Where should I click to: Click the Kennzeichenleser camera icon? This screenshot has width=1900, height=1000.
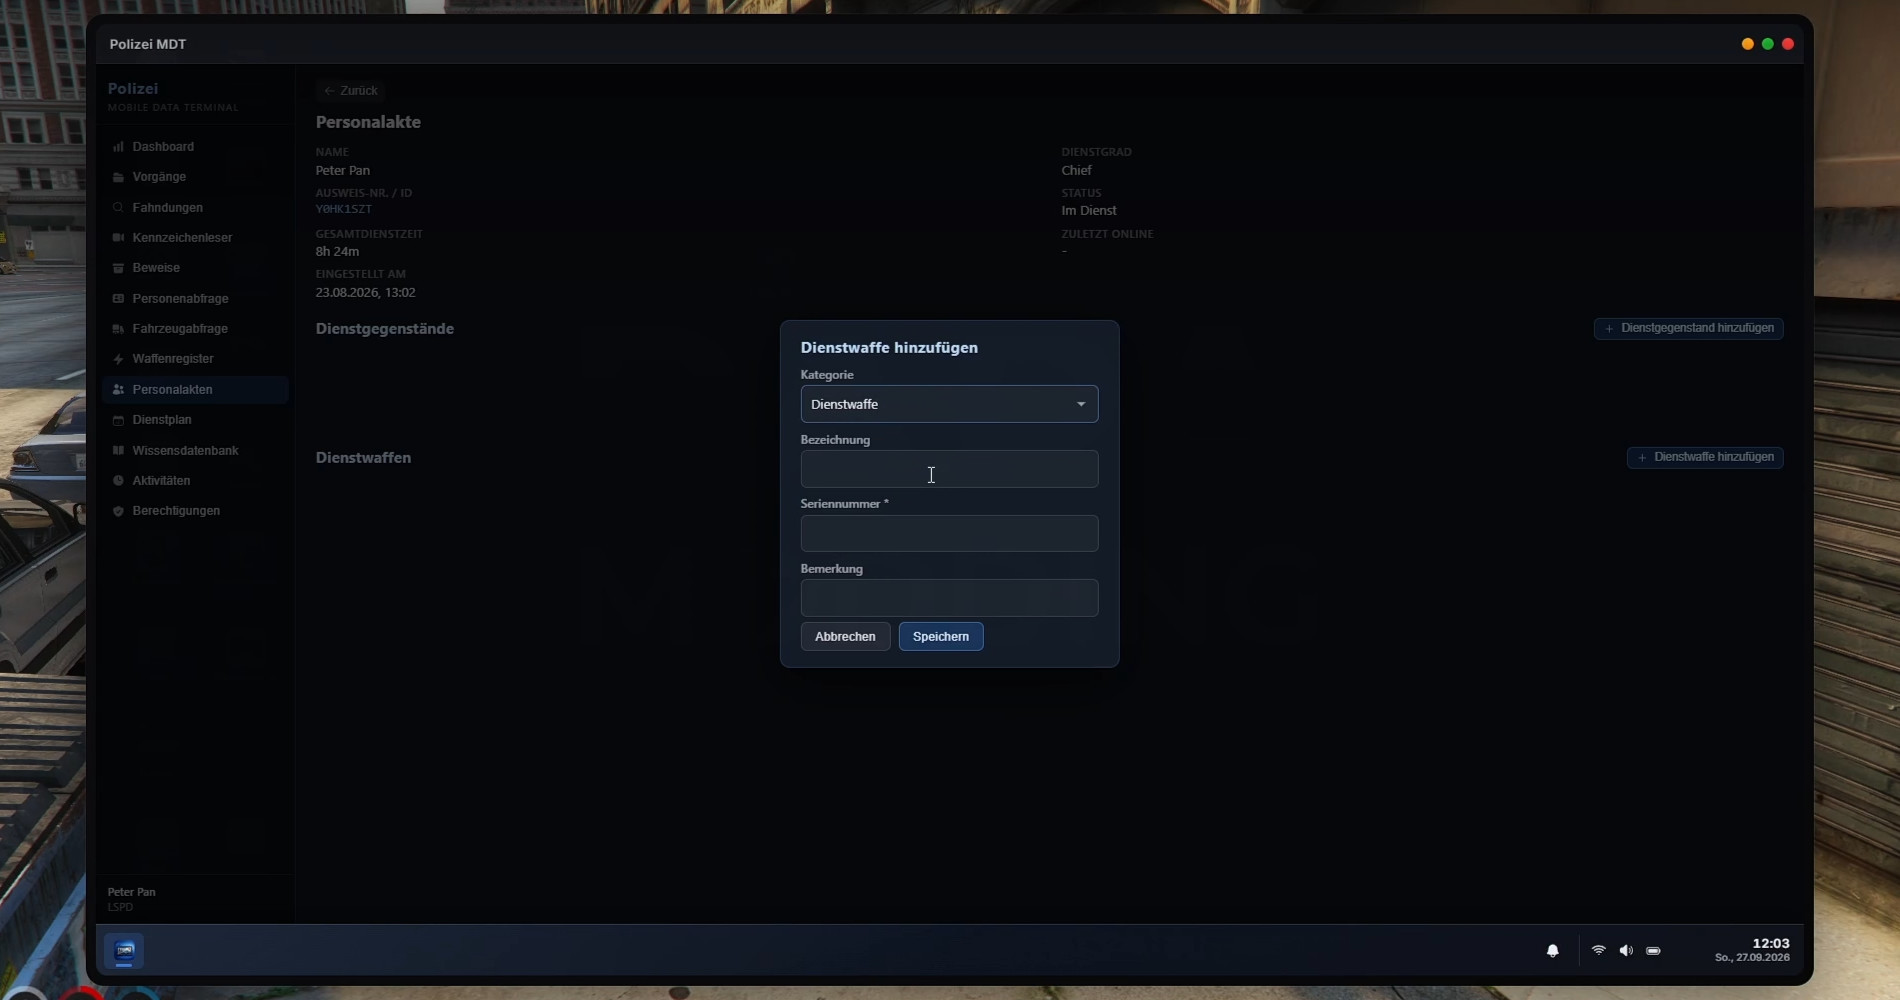point(118,238)
